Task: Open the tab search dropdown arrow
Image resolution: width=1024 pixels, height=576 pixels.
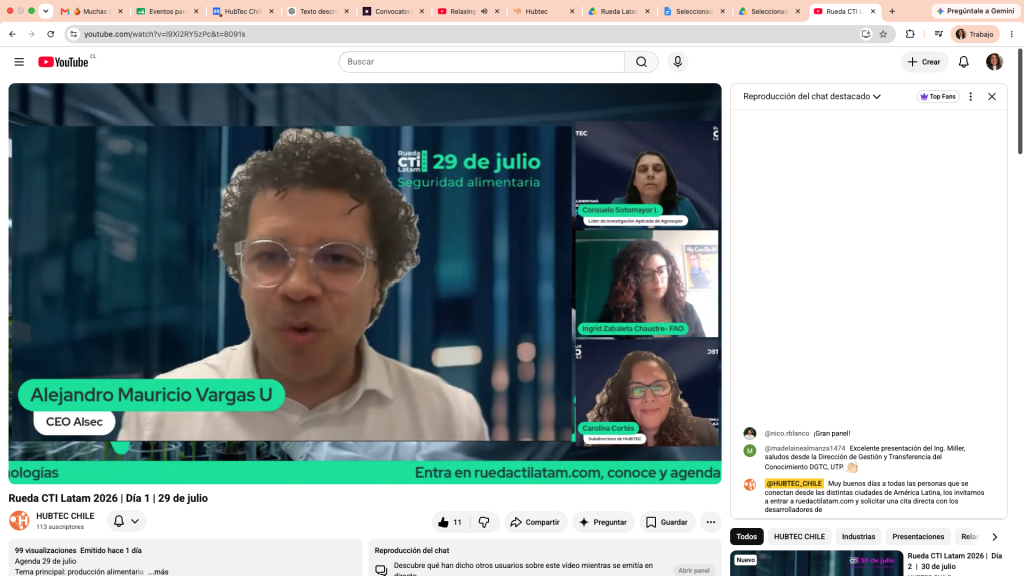Action: [x=46, y=11]
